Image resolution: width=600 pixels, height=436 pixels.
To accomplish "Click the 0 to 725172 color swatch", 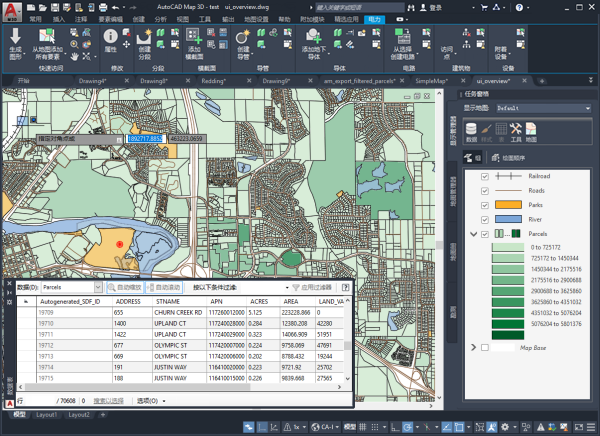I will click(x=508, y=246).
